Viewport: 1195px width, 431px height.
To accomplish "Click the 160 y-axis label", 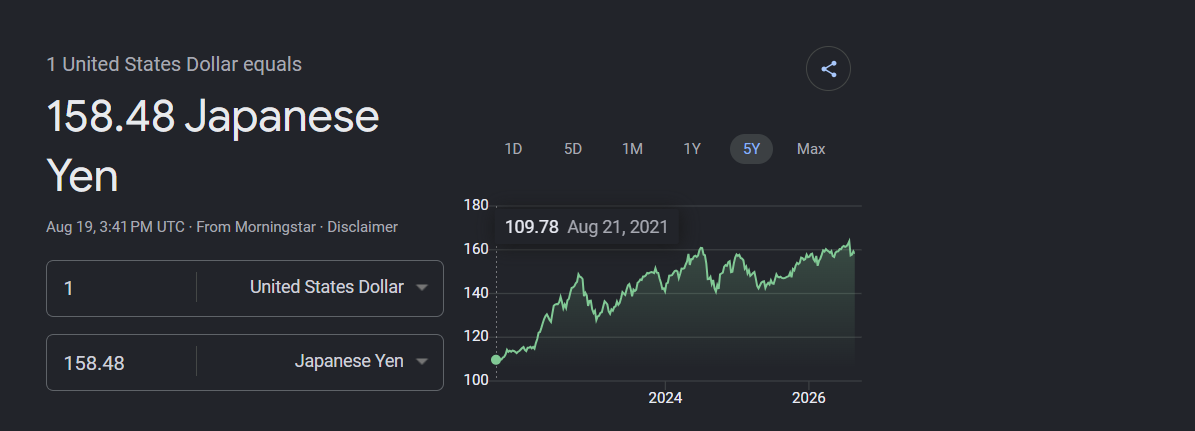I will 476,249.
